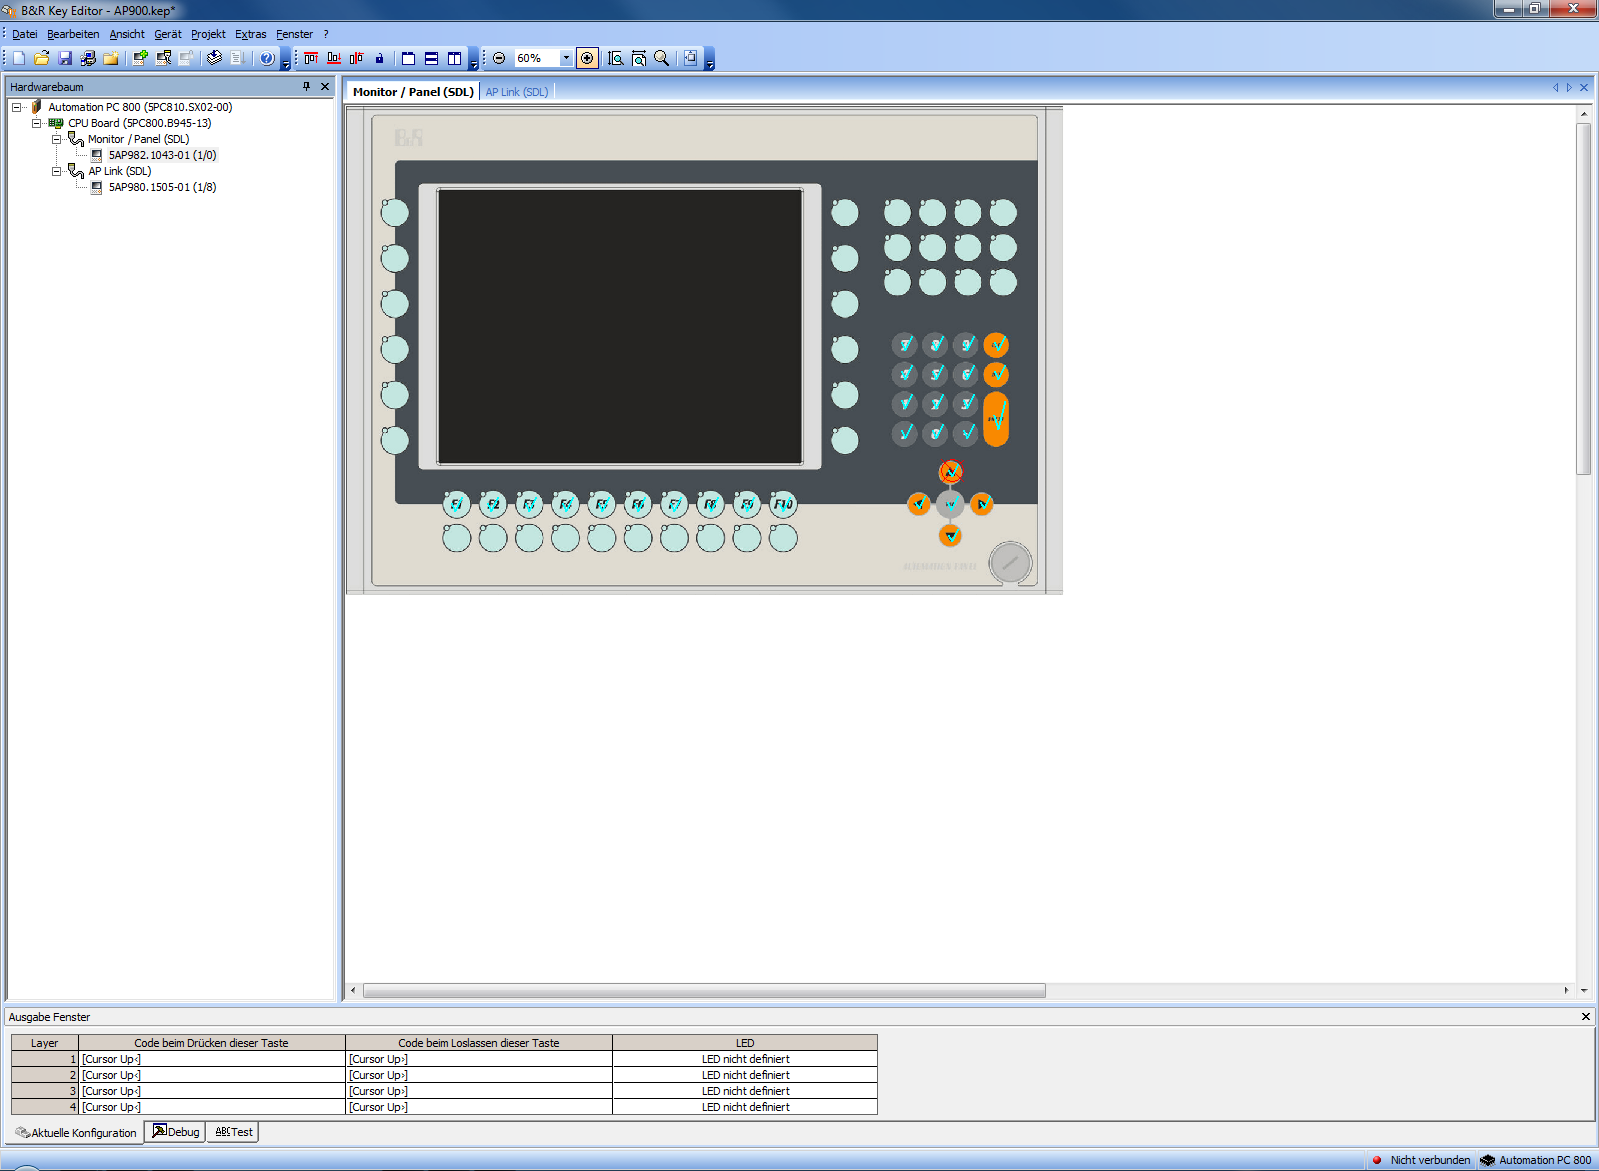Image resolution: width=1599 pixels, height=1171 pixels.
Task: Toggle the circled plus zoom-in button
Action: click(587, 58)
